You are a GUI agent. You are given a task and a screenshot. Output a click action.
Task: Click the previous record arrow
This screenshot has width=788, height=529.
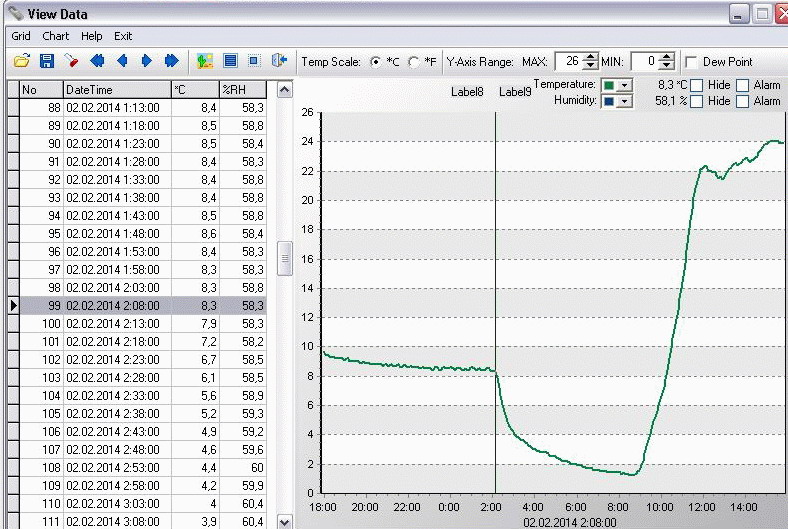(123, 61)
